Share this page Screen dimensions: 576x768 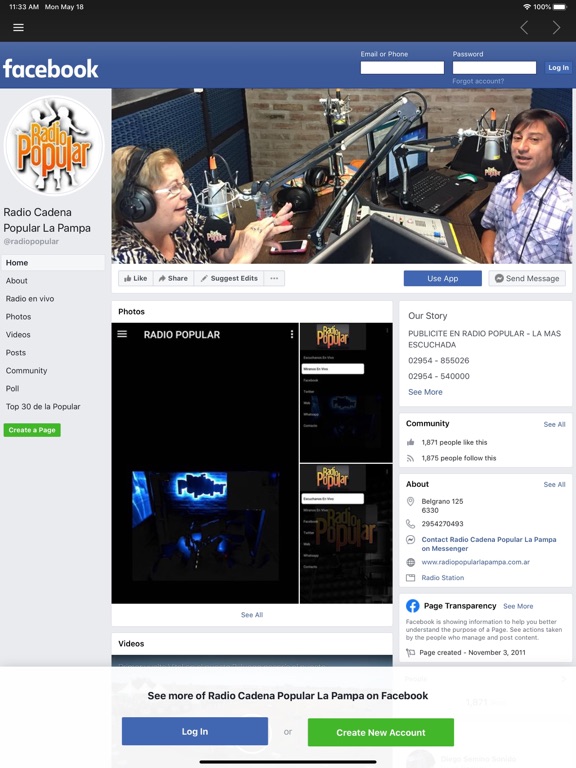click(x=173, y=278)
